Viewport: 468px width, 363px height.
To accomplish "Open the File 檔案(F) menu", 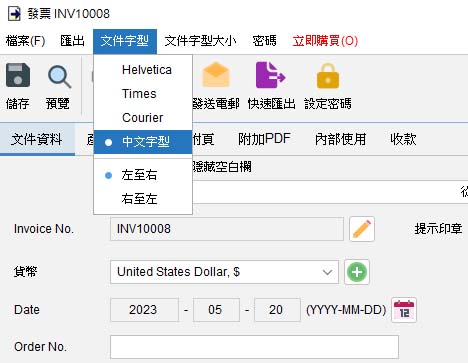I will point(25,41).
